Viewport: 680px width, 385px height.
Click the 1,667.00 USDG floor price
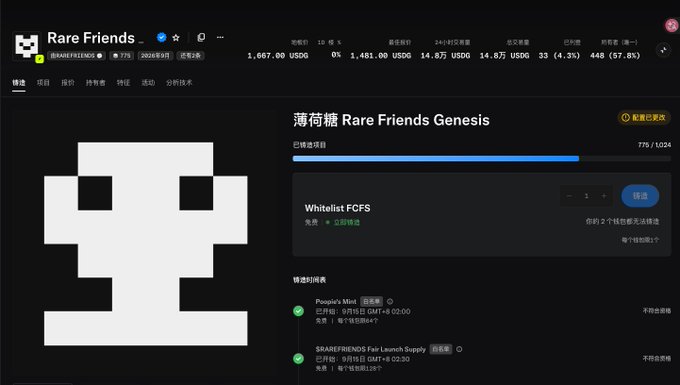(278, 55)
